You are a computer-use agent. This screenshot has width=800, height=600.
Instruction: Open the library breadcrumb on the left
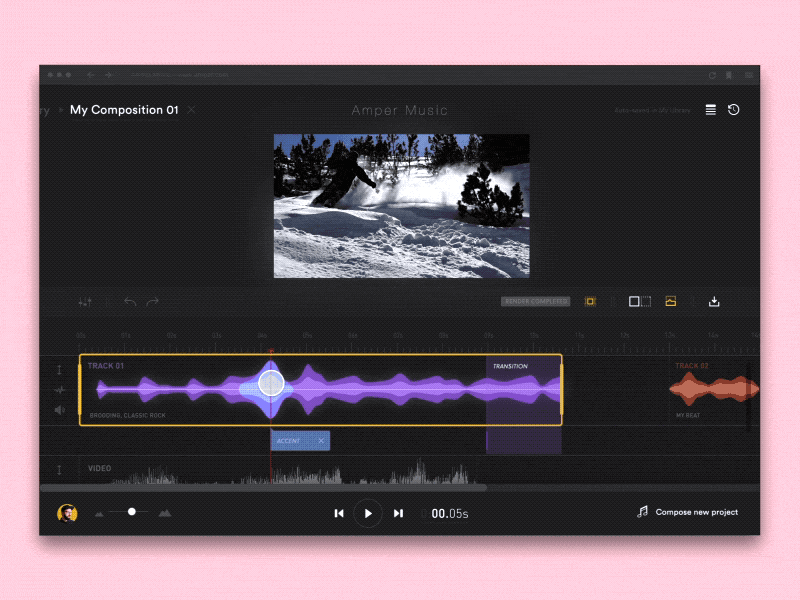pos(44,110)
